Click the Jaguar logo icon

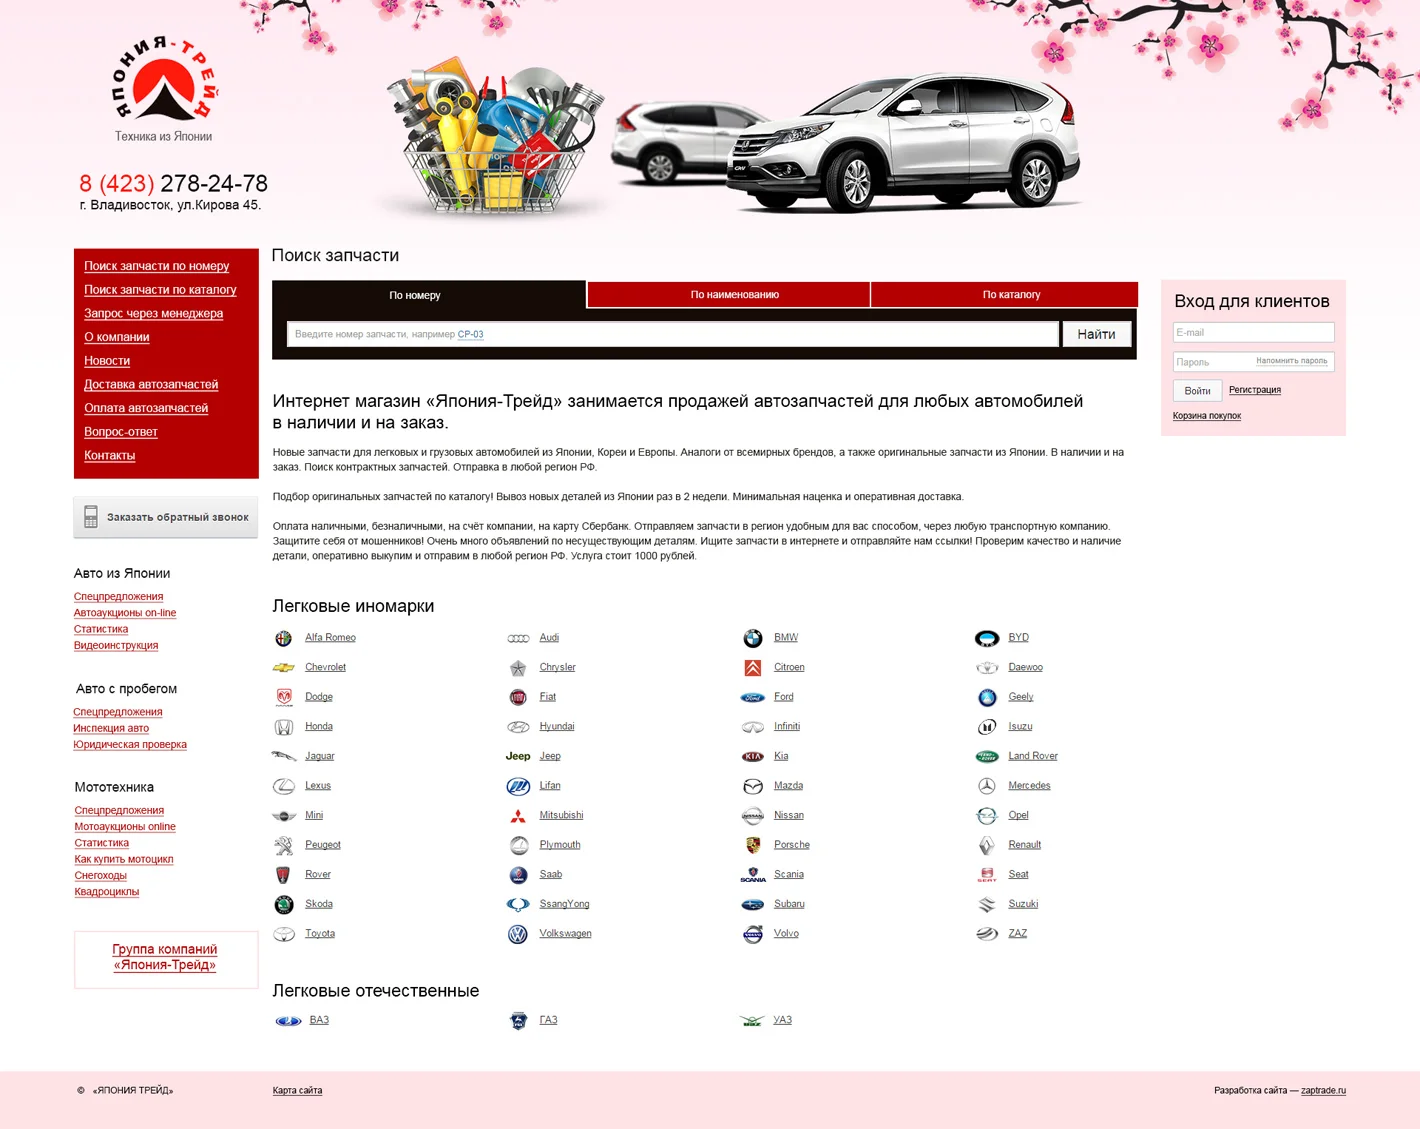(284, 756)
